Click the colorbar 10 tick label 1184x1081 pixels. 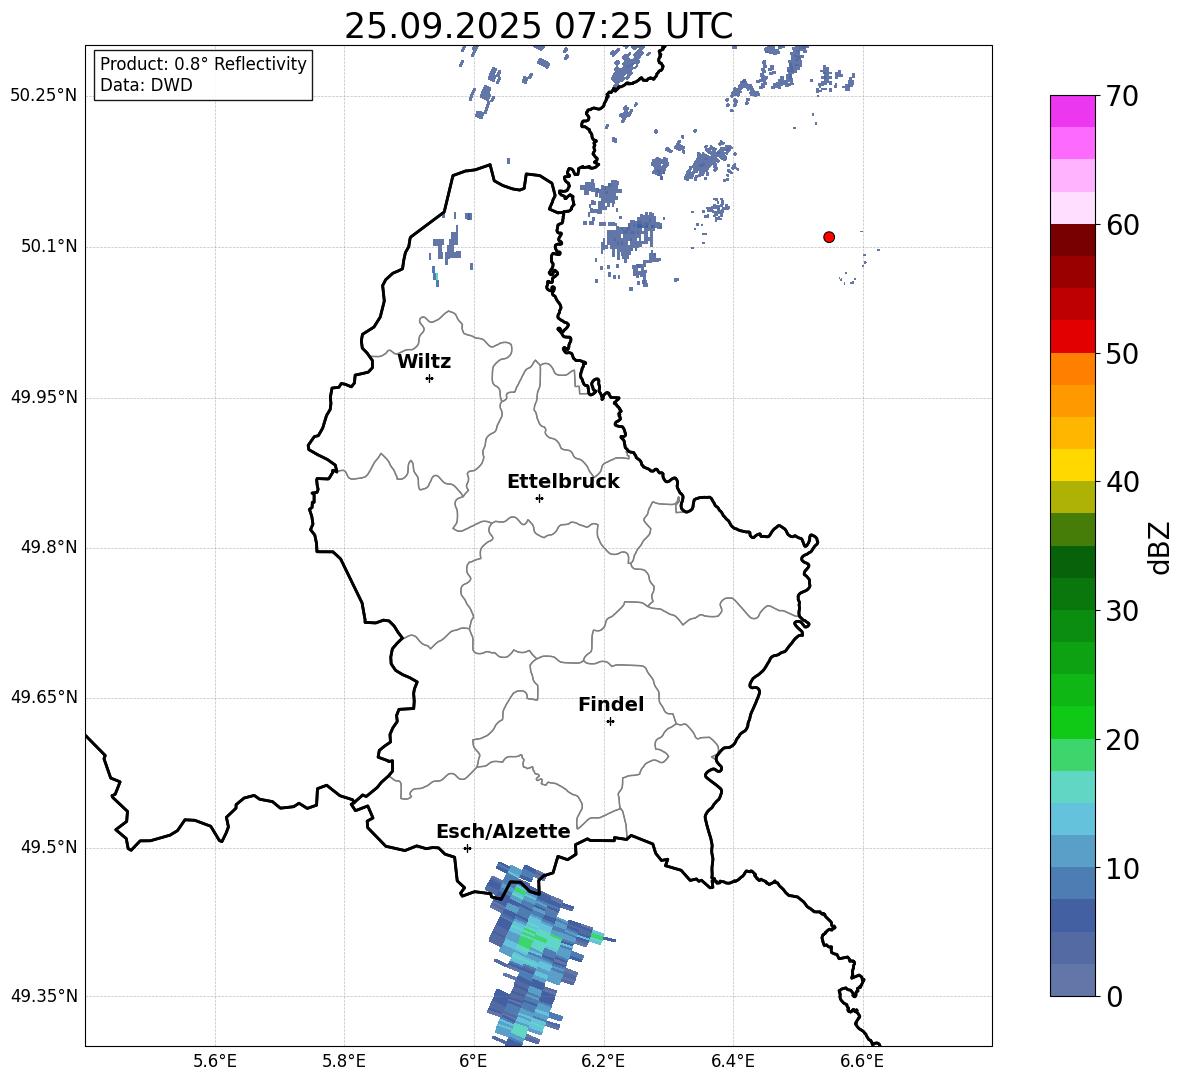[1122, 868]
